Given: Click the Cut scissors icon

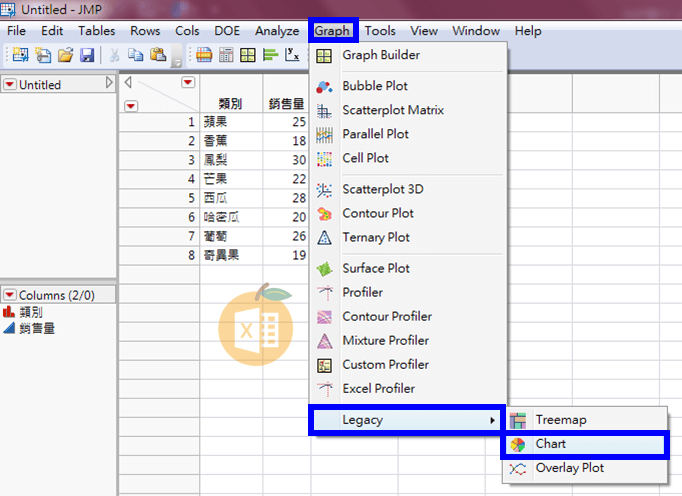Looking at the screenshot, I should (x=114, y=55).
